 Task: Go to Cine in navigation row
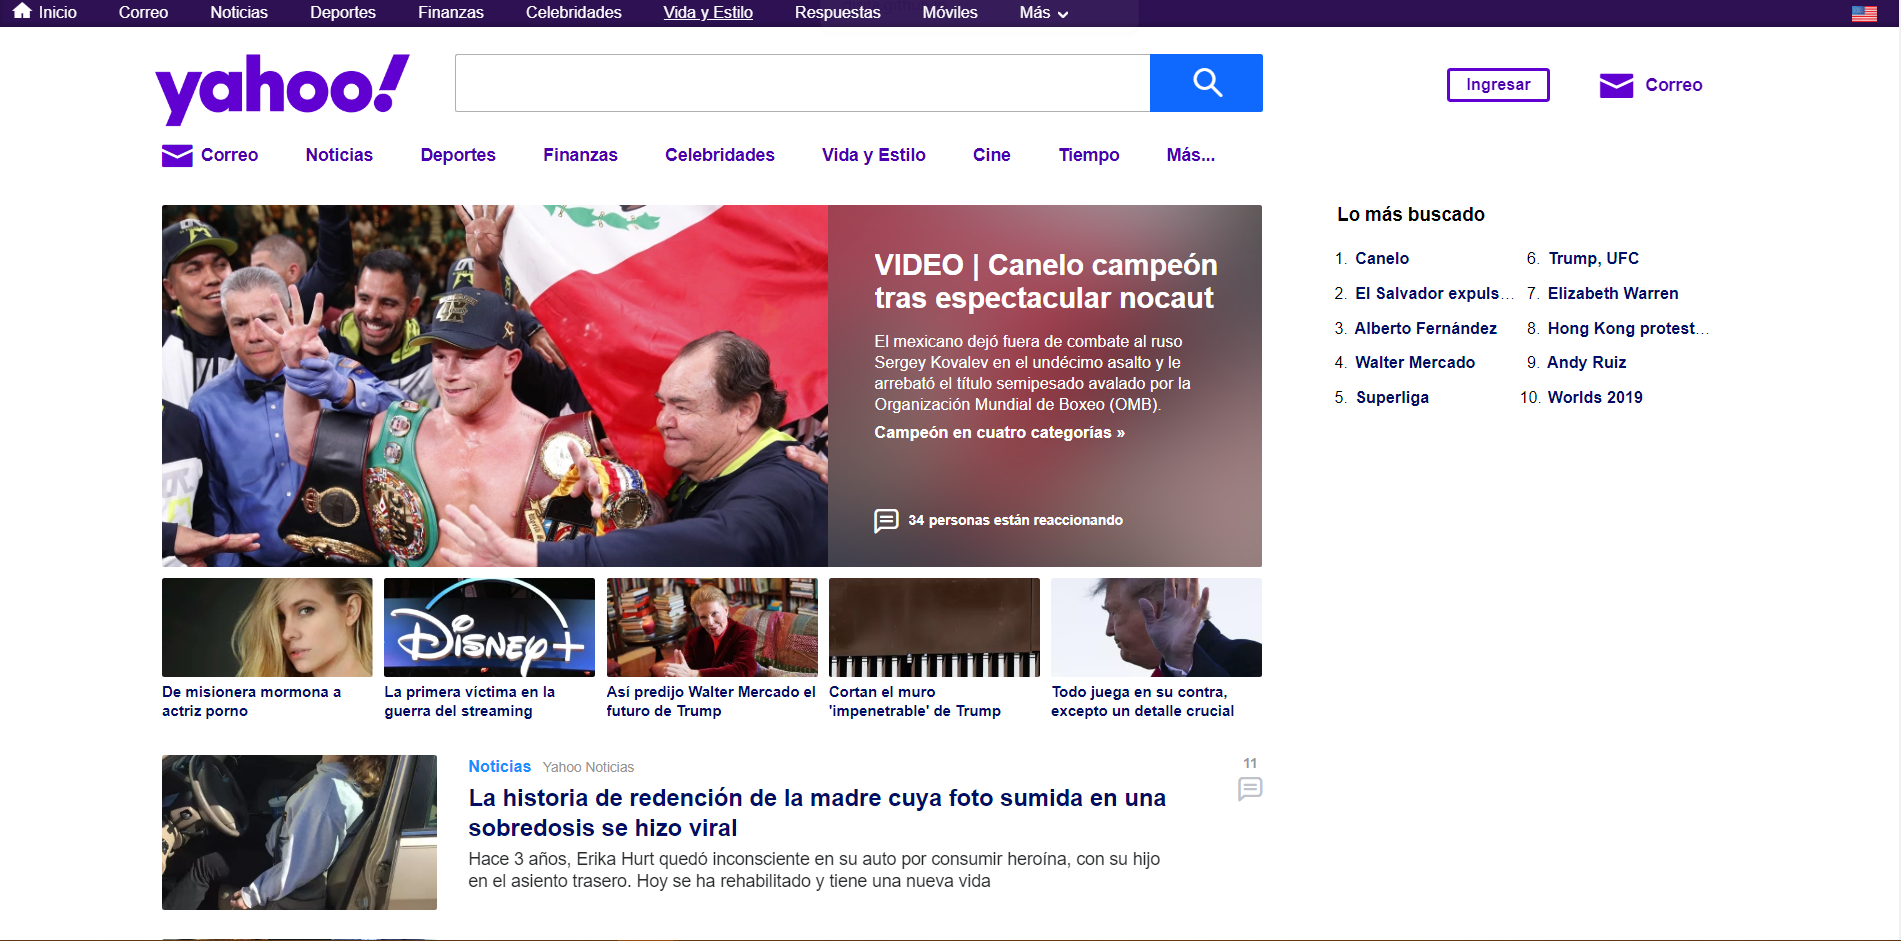pos(992,155)
